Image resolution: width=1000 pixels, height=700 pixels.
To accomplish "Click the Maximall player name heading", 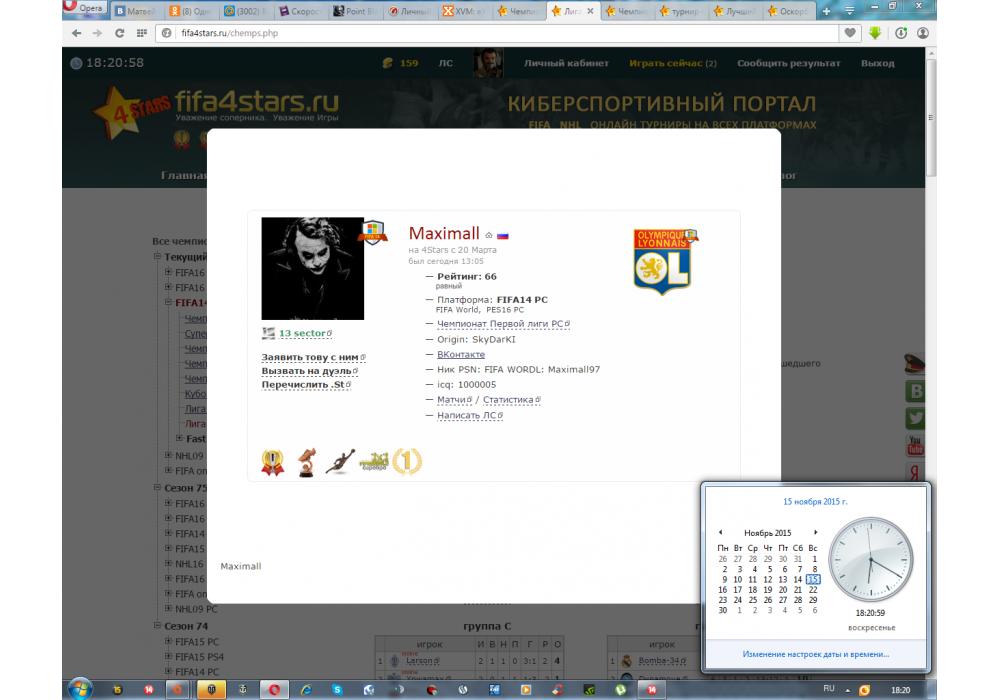I will 444,233.
